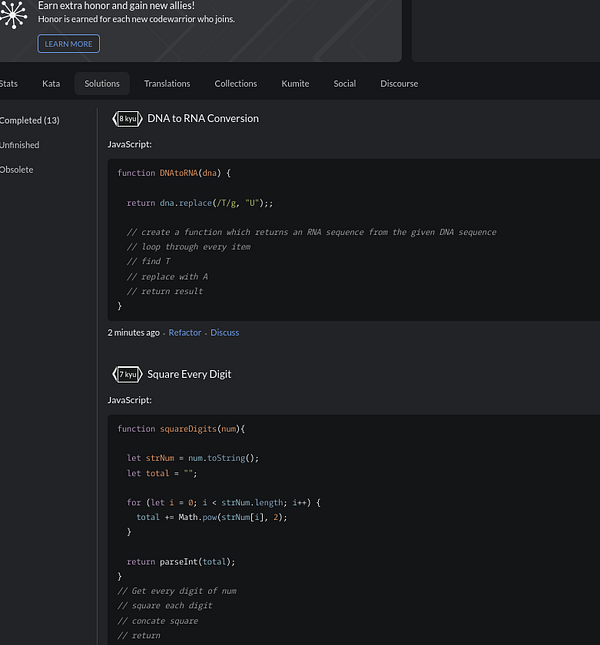Click the 8 kyu rank badge
This screenshot has height=645, width=600.
point(126,119)
